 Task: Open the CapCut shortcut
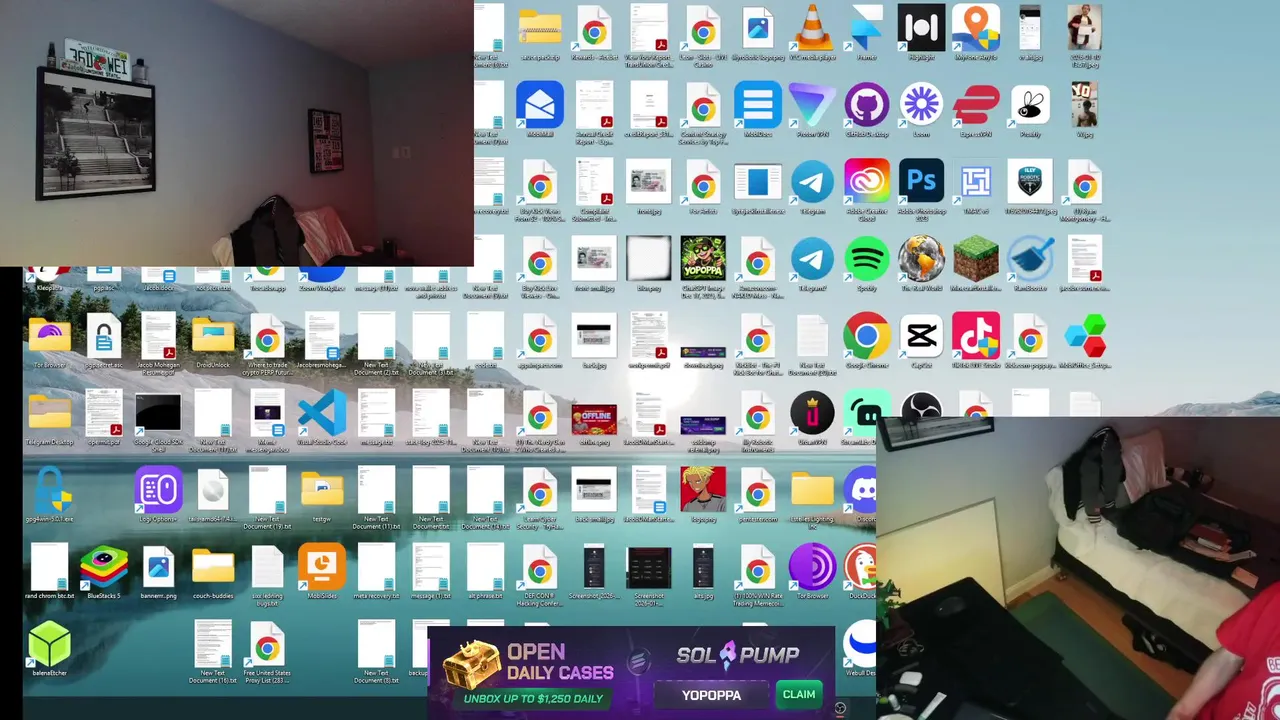[x=921, y=337]
